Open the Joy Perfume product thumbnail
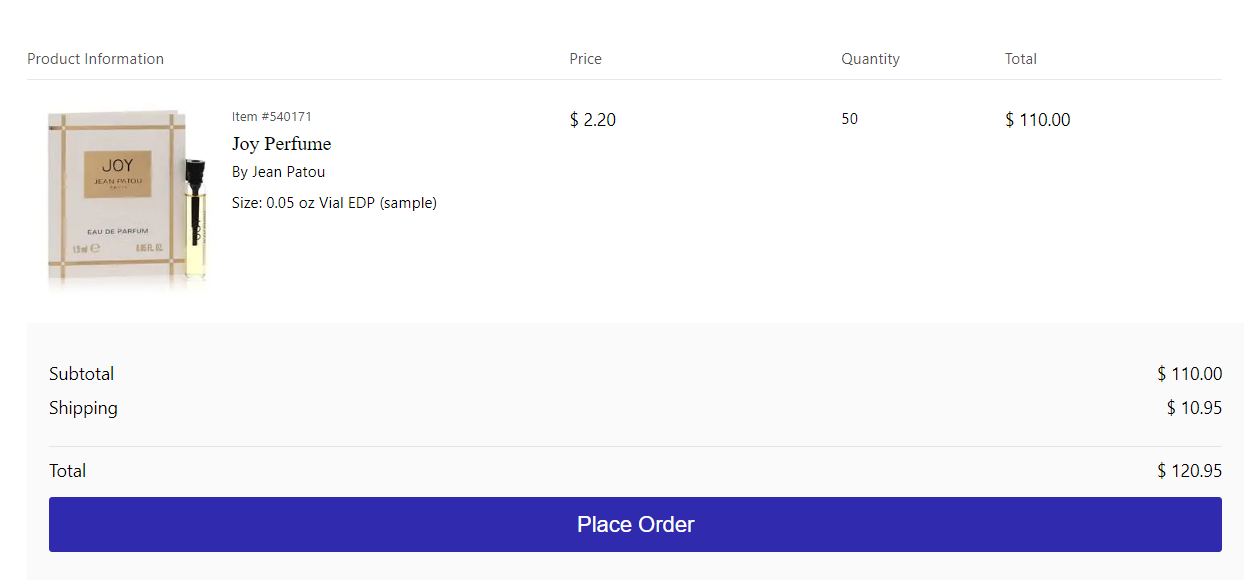The width and height of the screenshot is (1258, 582). (128, 199)
